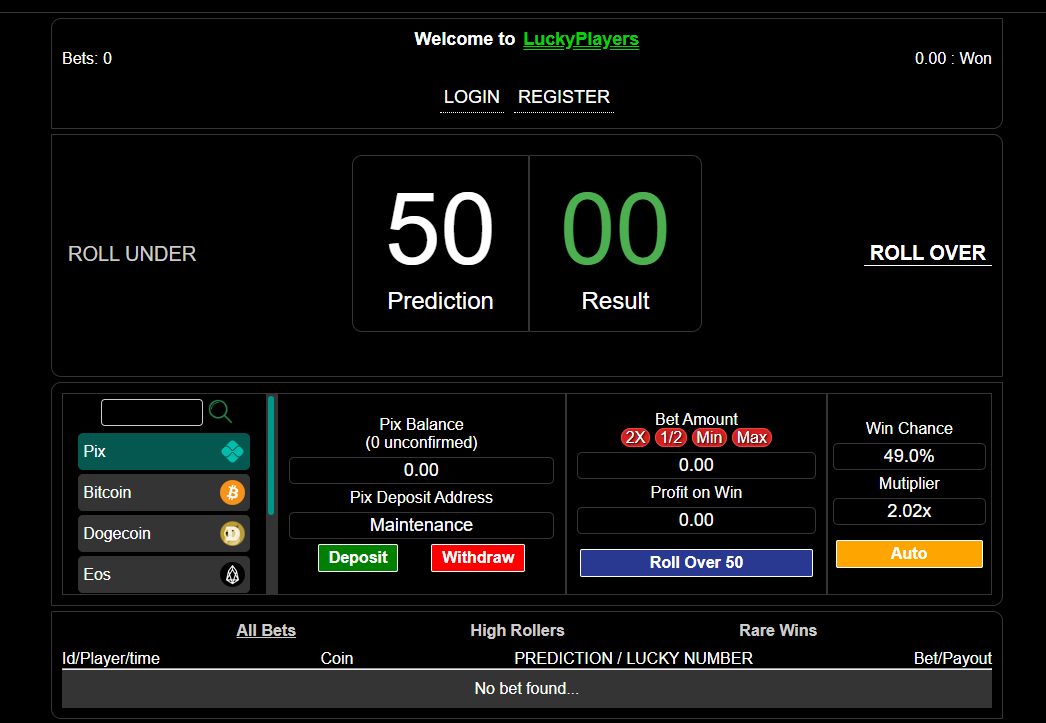Viewport: 1046px width, 723px height.
Task: Open the REGISTER link
Action: pyautogui.click(x=564, y=97)
